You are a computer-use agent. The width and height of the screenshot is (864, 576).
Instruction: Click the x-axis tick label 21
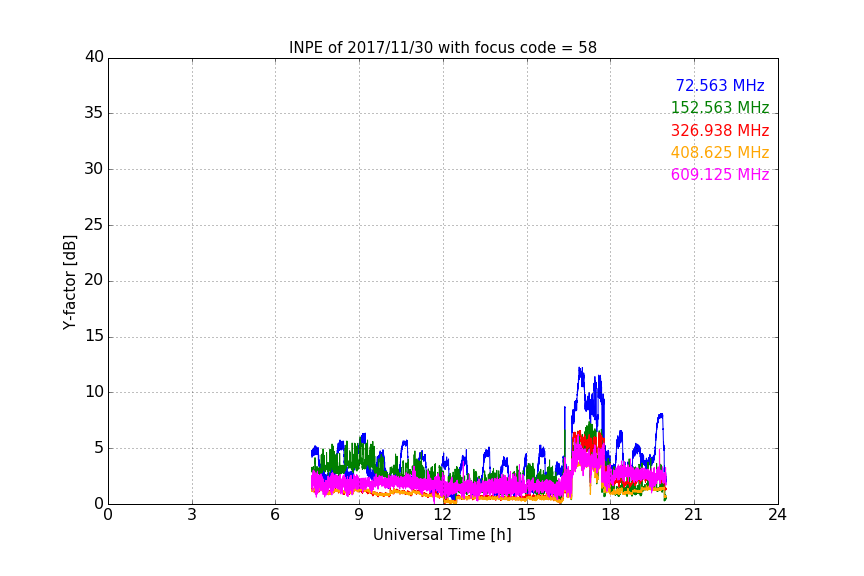point(694,515)
